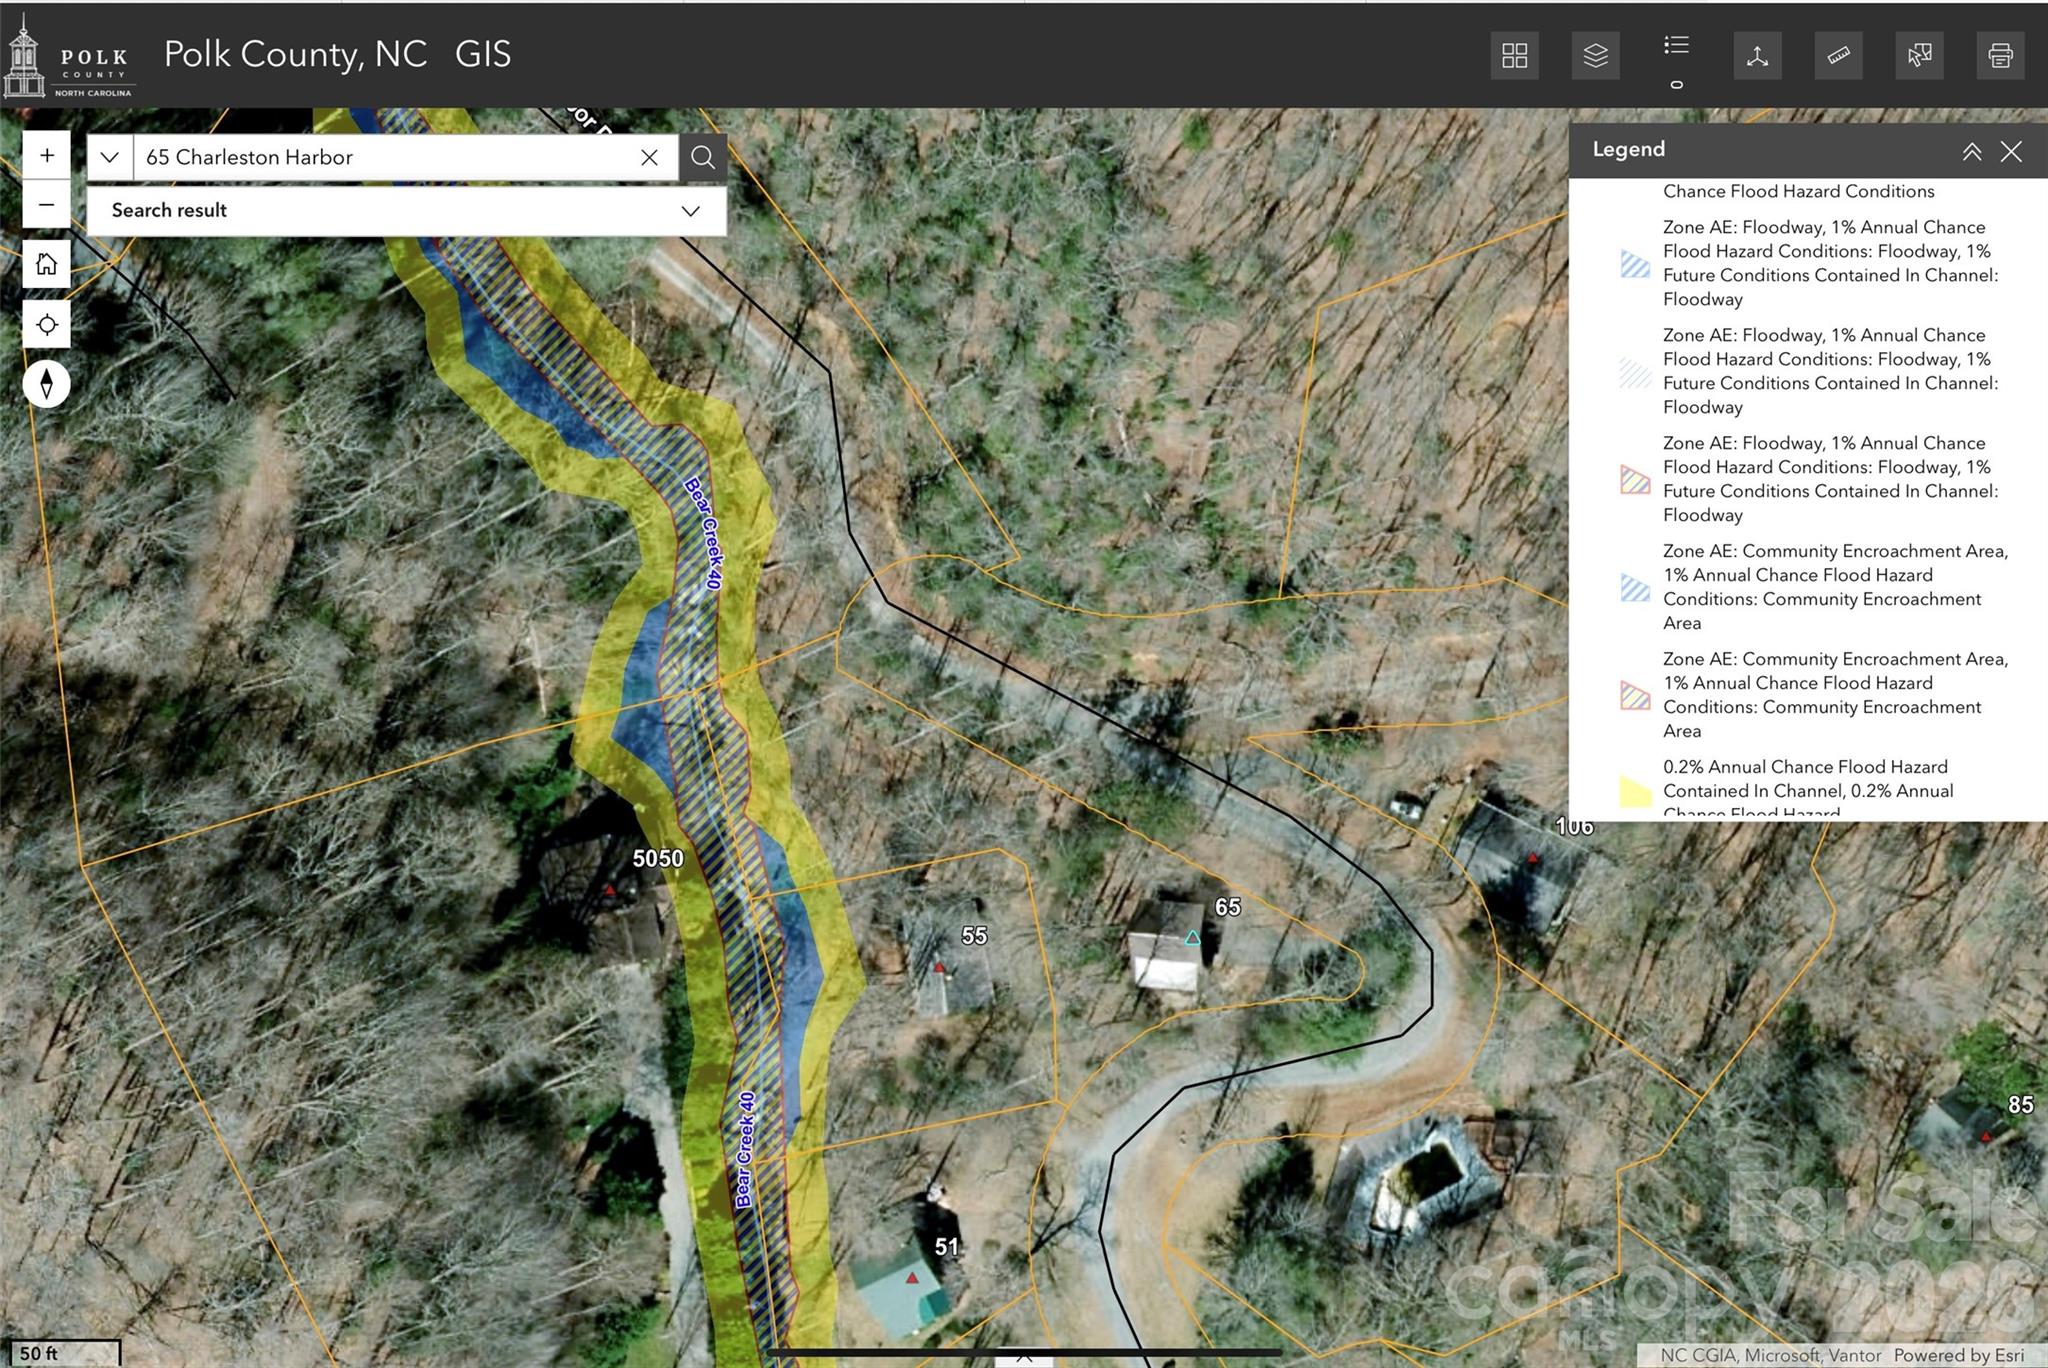Return to default home extent
The image size is (2048, 1368).
(47, 264)
